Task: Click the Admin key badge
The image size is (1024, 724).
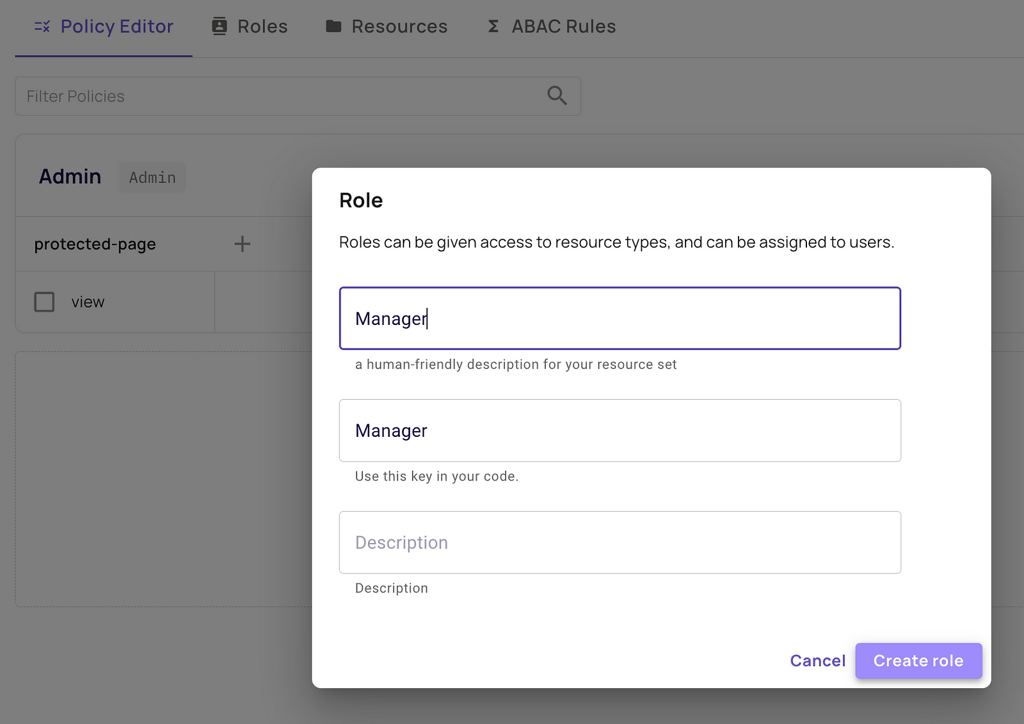Action: pyautogui.click(x=152, y=178)
